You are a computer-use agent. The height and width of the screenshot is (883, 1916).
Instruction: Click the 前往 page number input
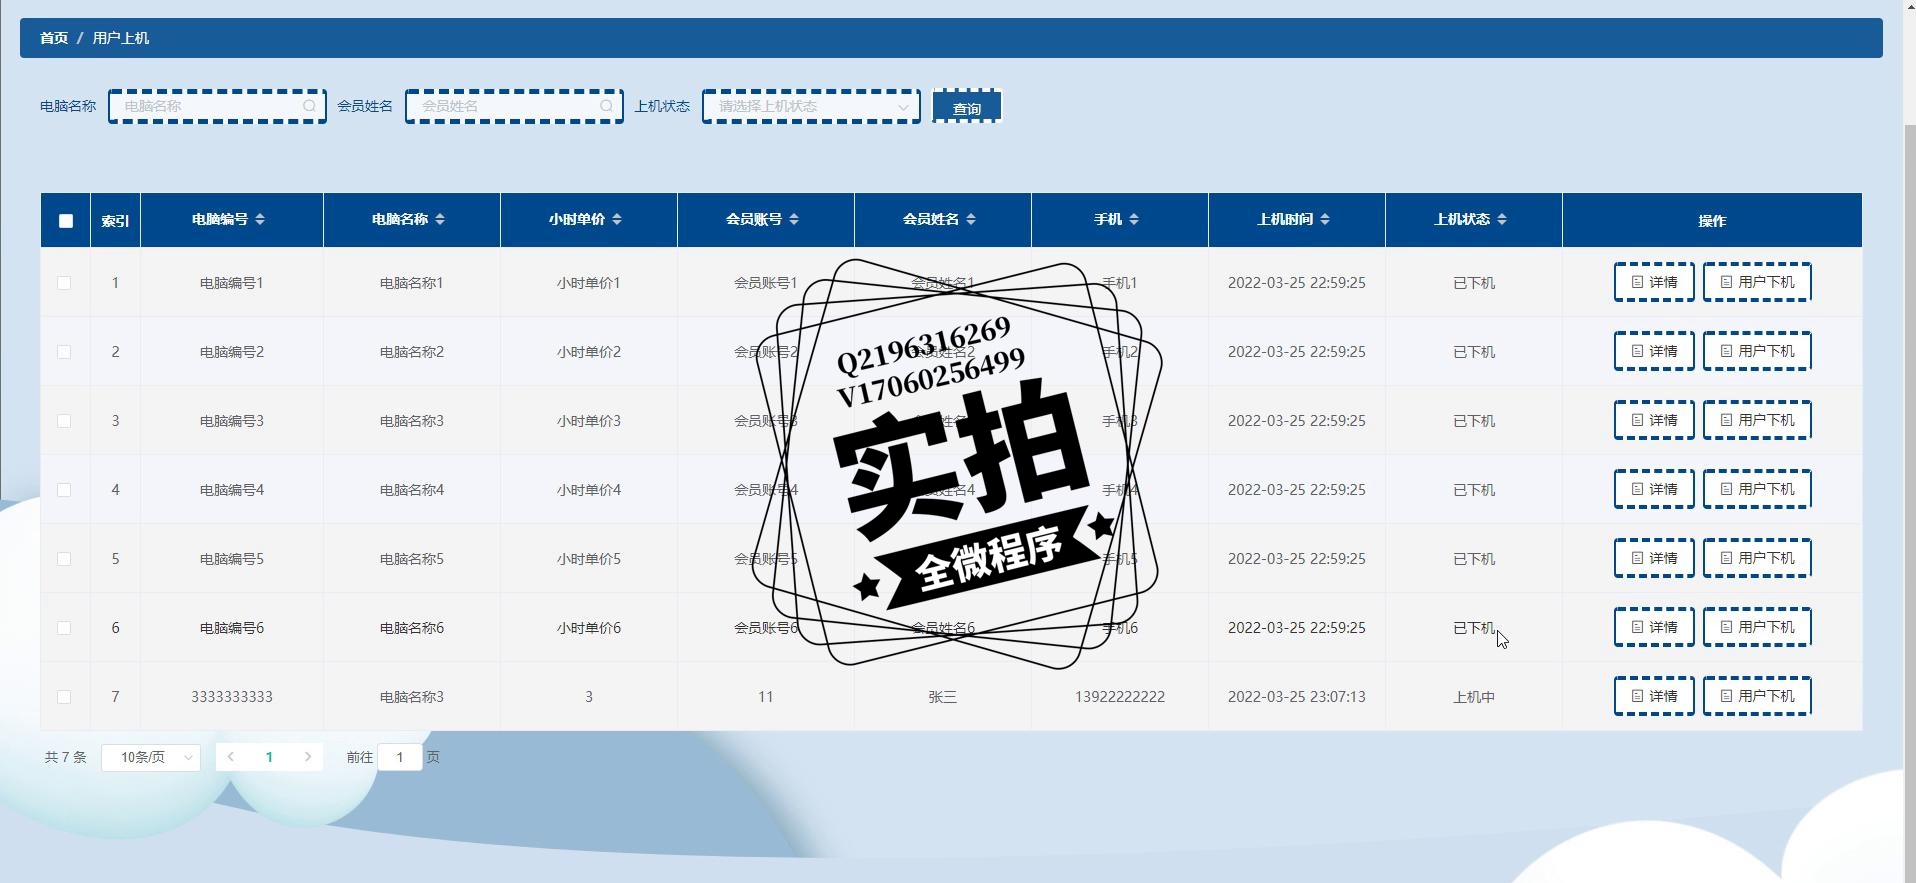tap(400, 757)
